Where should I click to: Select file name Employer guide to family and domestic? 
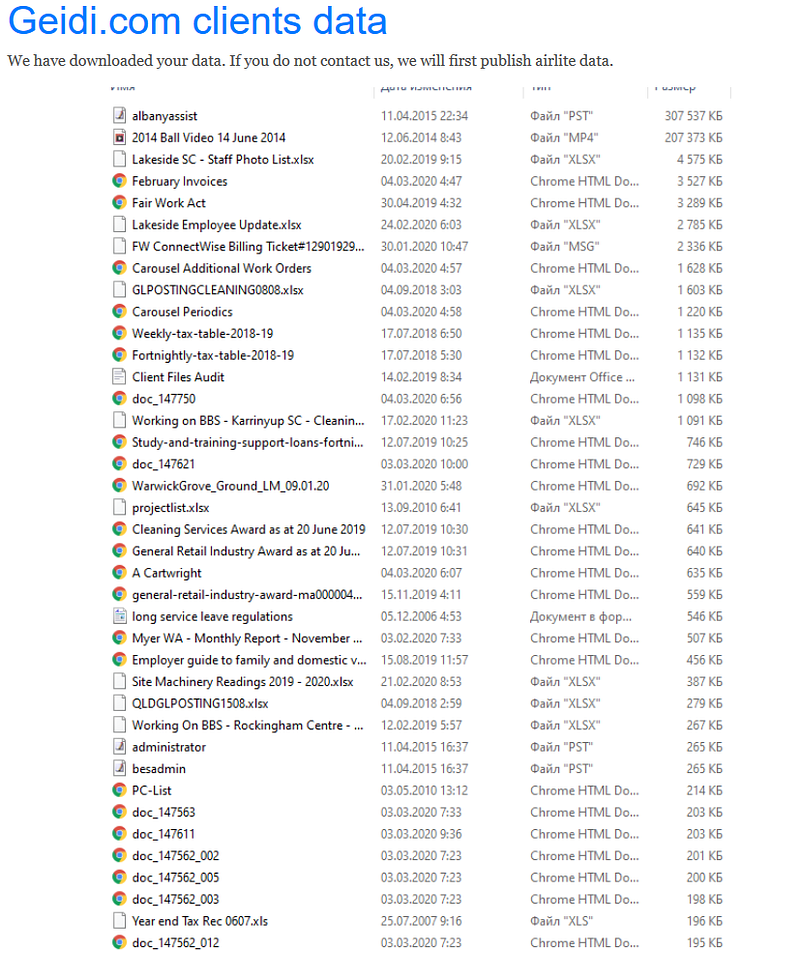pyautogui.click(x=249, y=660)
